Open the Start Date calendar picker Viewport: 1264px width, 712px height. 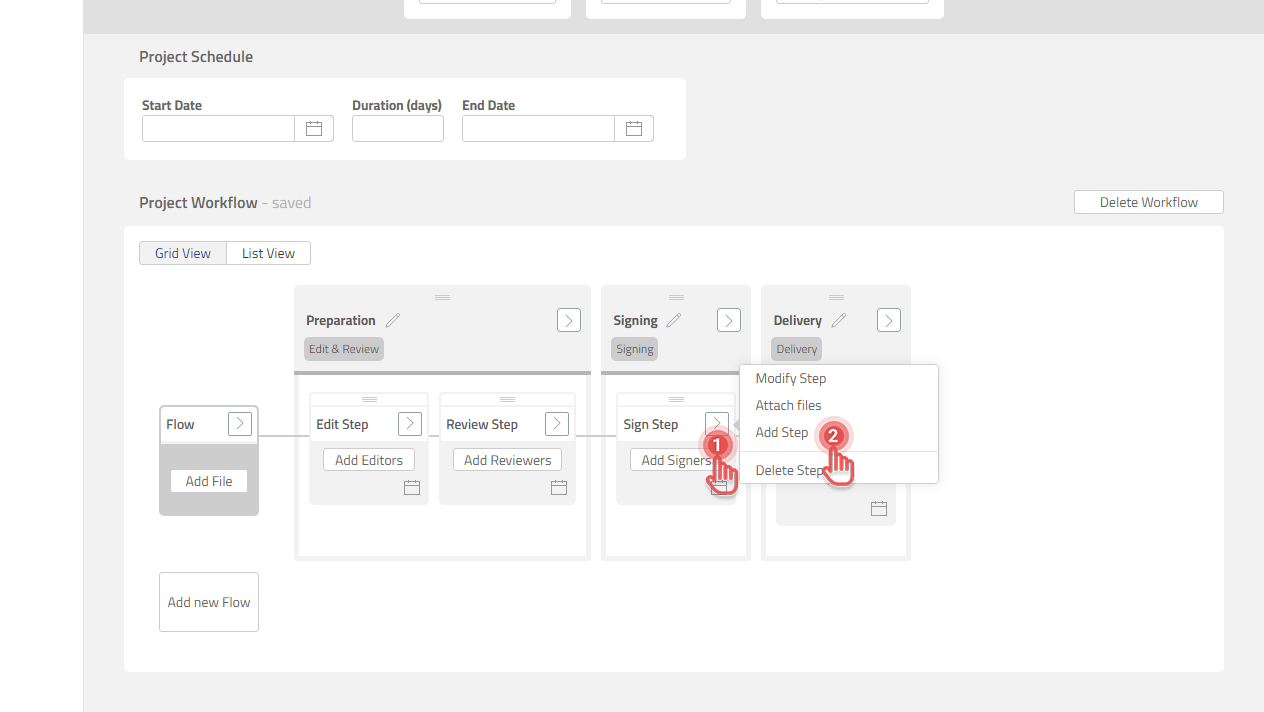point(314,128)
